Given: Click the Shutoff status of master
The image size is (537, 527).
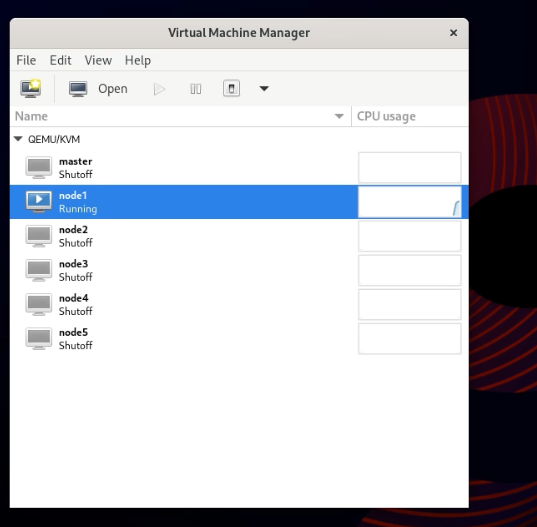Looking at the screenshot, I should click(x=76, y=175).
